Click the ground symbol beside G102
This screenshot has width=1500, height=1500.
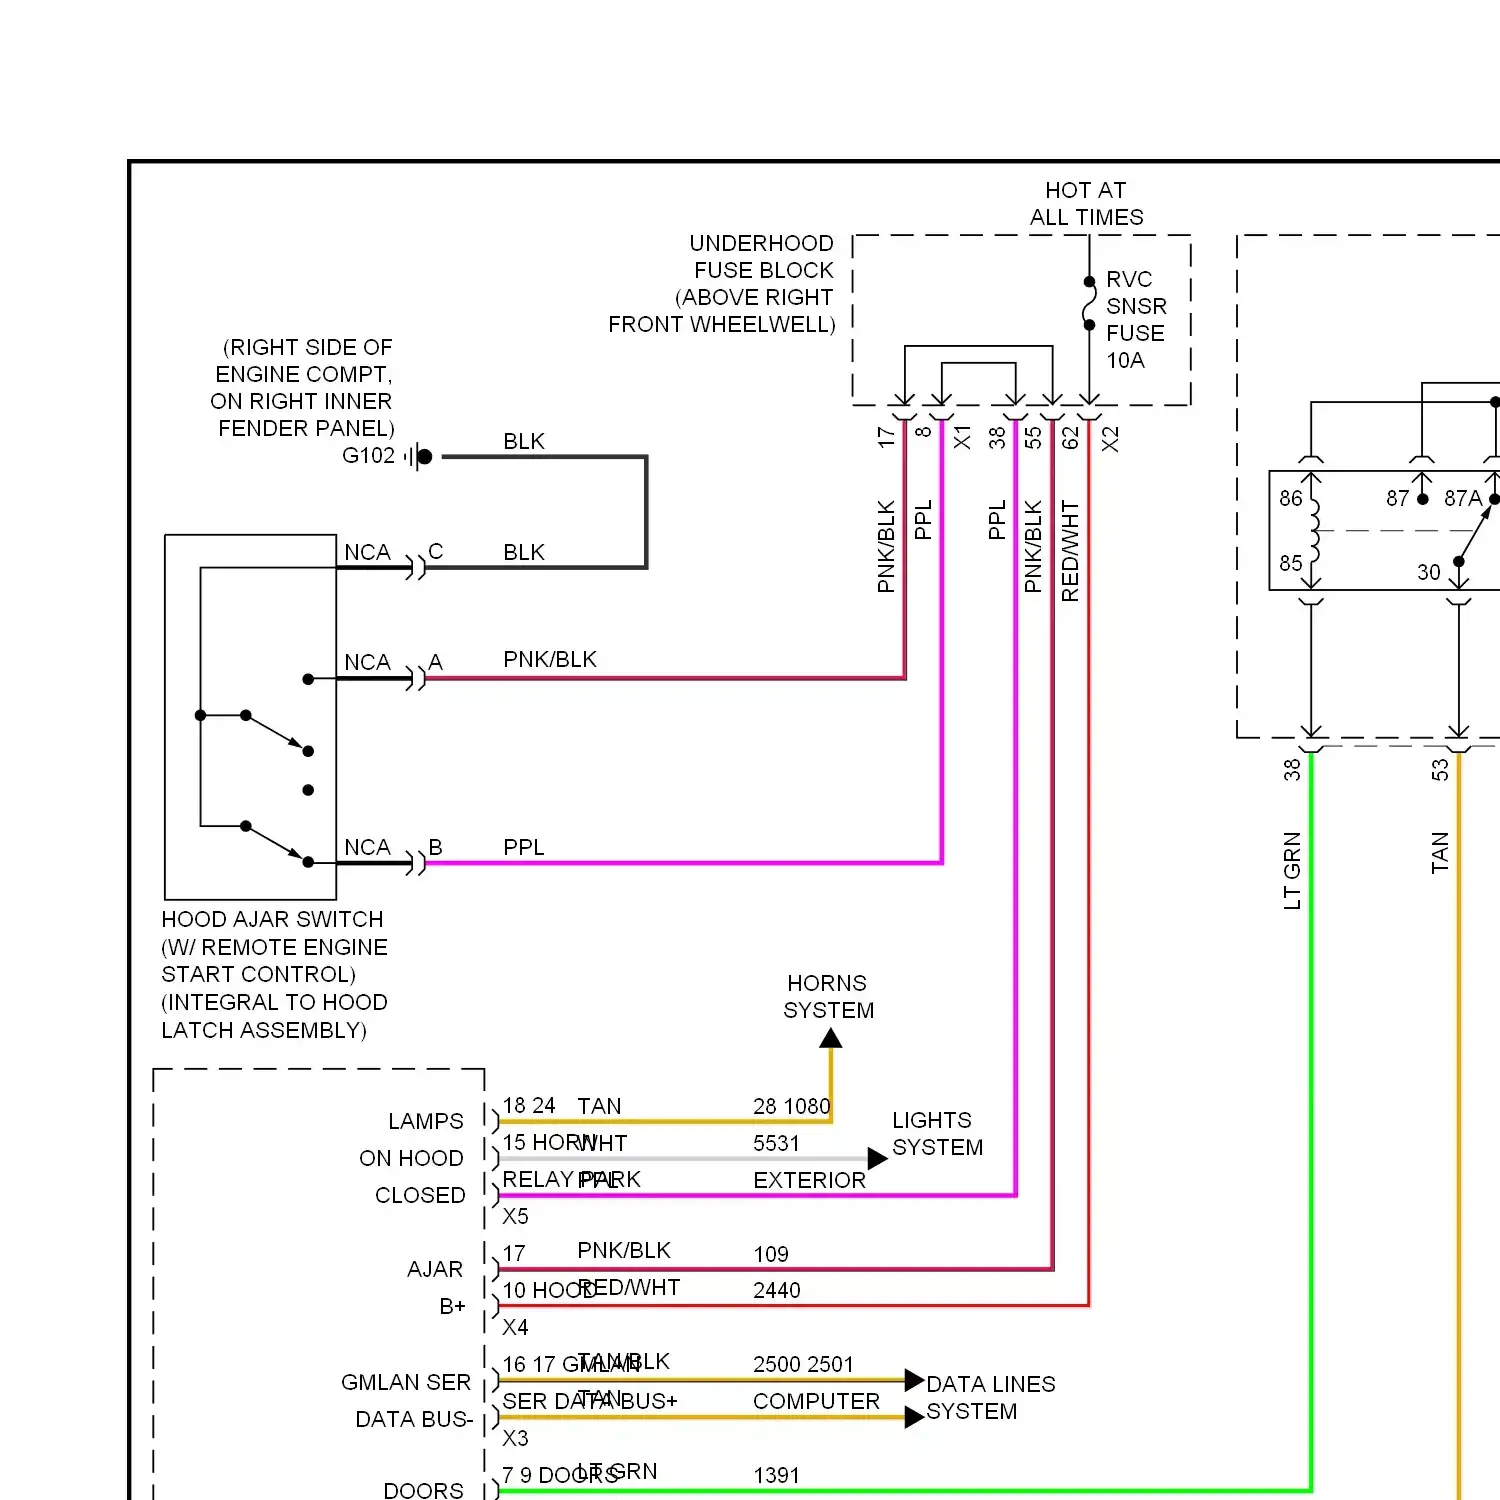point(420,457)
